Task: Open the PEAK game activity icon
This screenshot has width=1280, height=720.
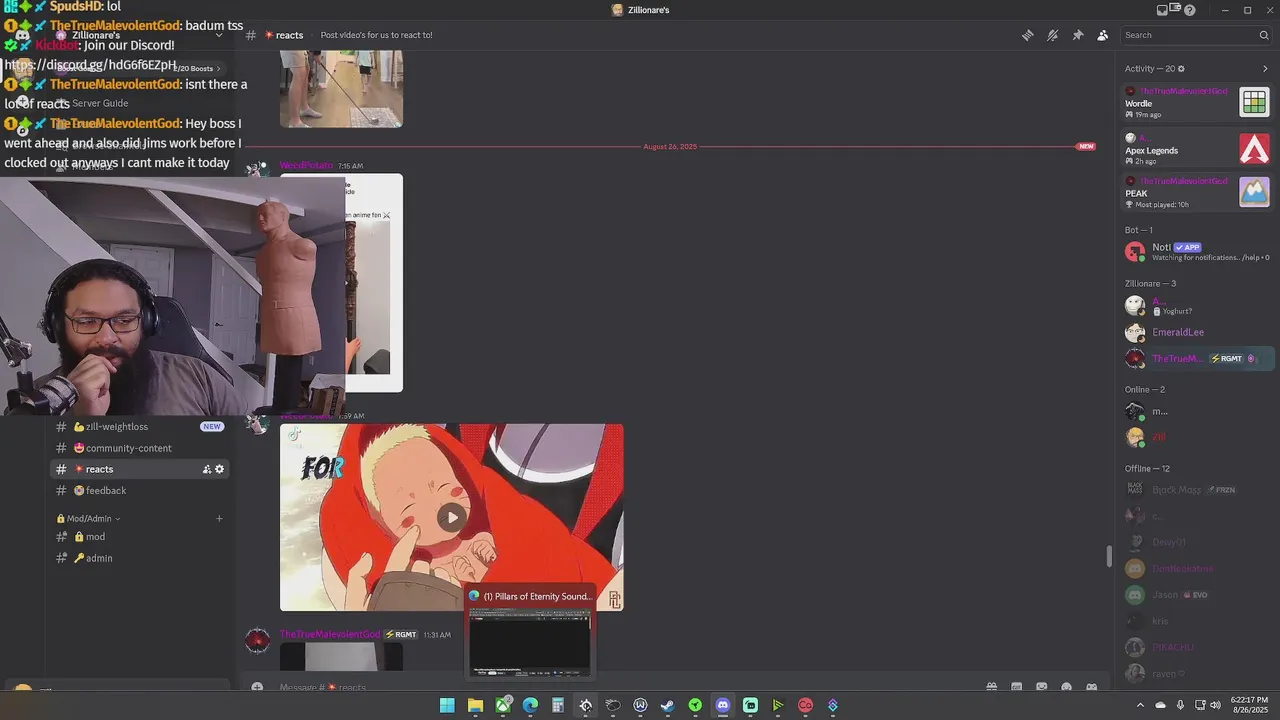Action: tap(1254, 191)
